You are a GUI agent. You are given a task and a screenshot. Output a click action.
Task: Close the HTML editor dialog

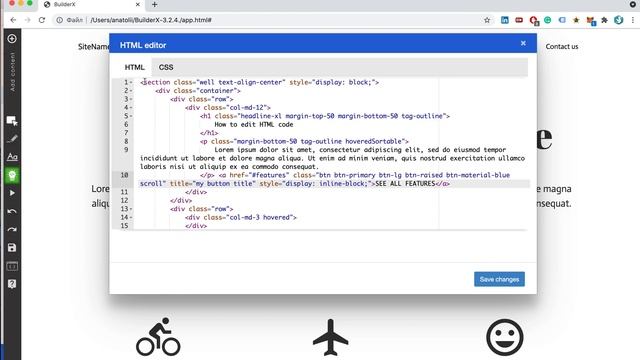click(x=523, y=43)
